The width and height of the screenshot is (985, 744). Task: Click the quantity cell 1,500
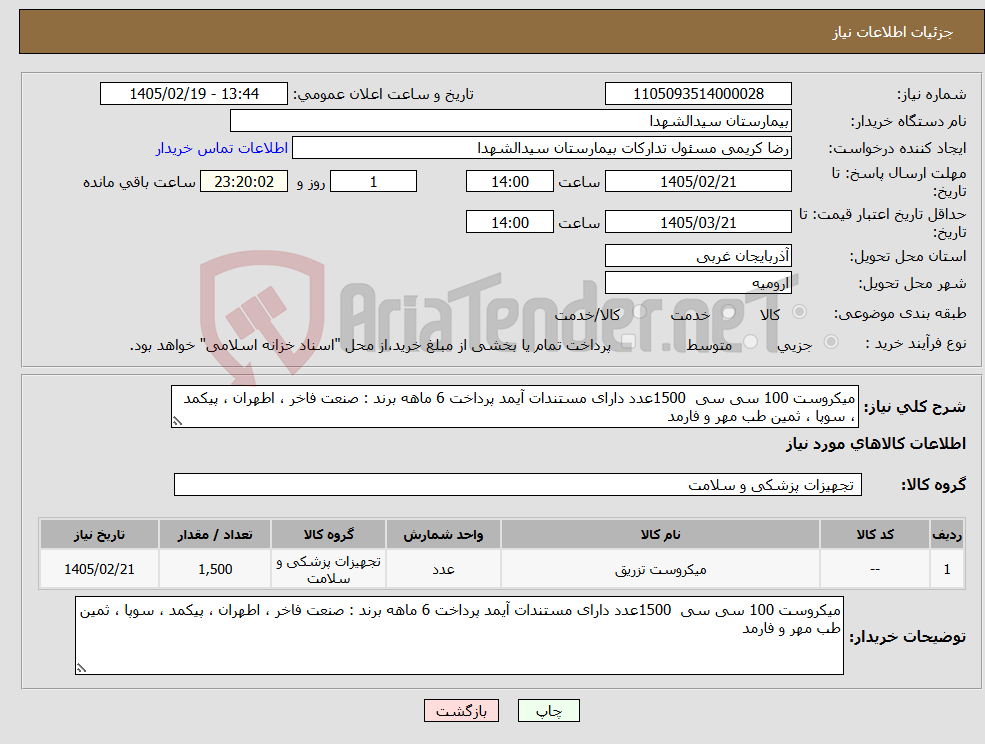215,569
